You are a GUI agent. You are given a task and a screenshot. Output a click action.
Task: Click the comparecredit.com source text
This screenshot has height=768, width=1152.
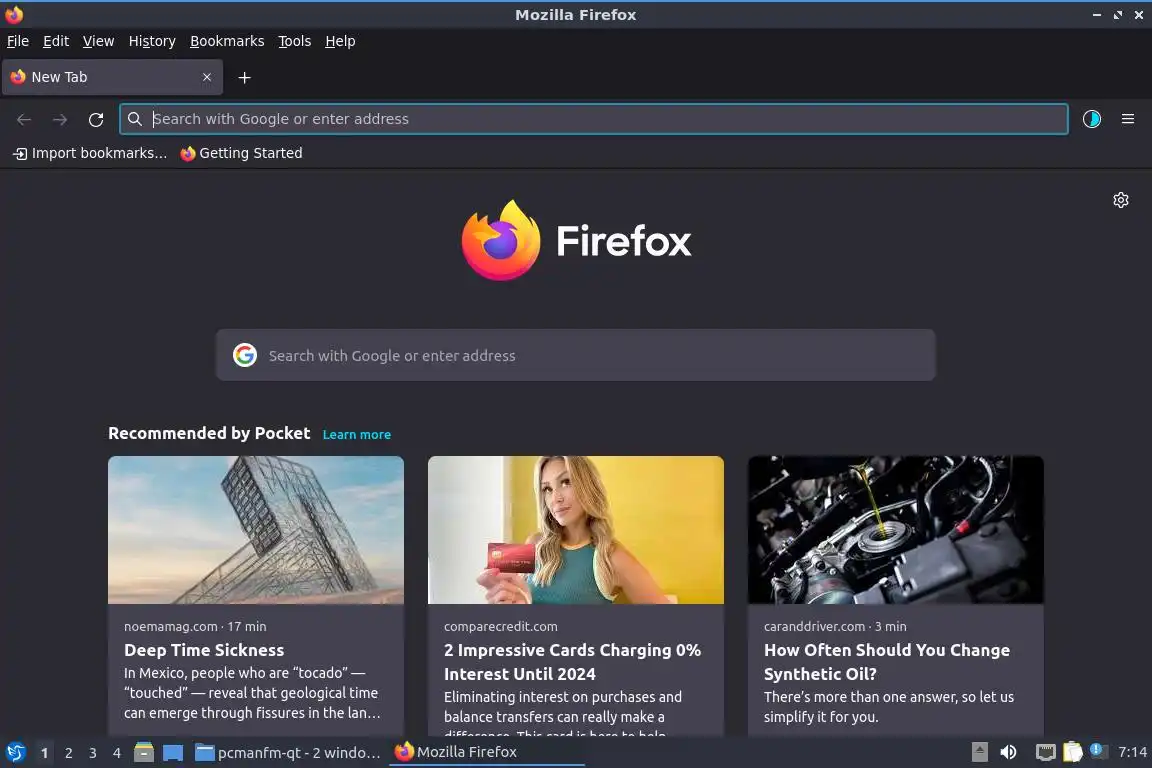[500, 627]
